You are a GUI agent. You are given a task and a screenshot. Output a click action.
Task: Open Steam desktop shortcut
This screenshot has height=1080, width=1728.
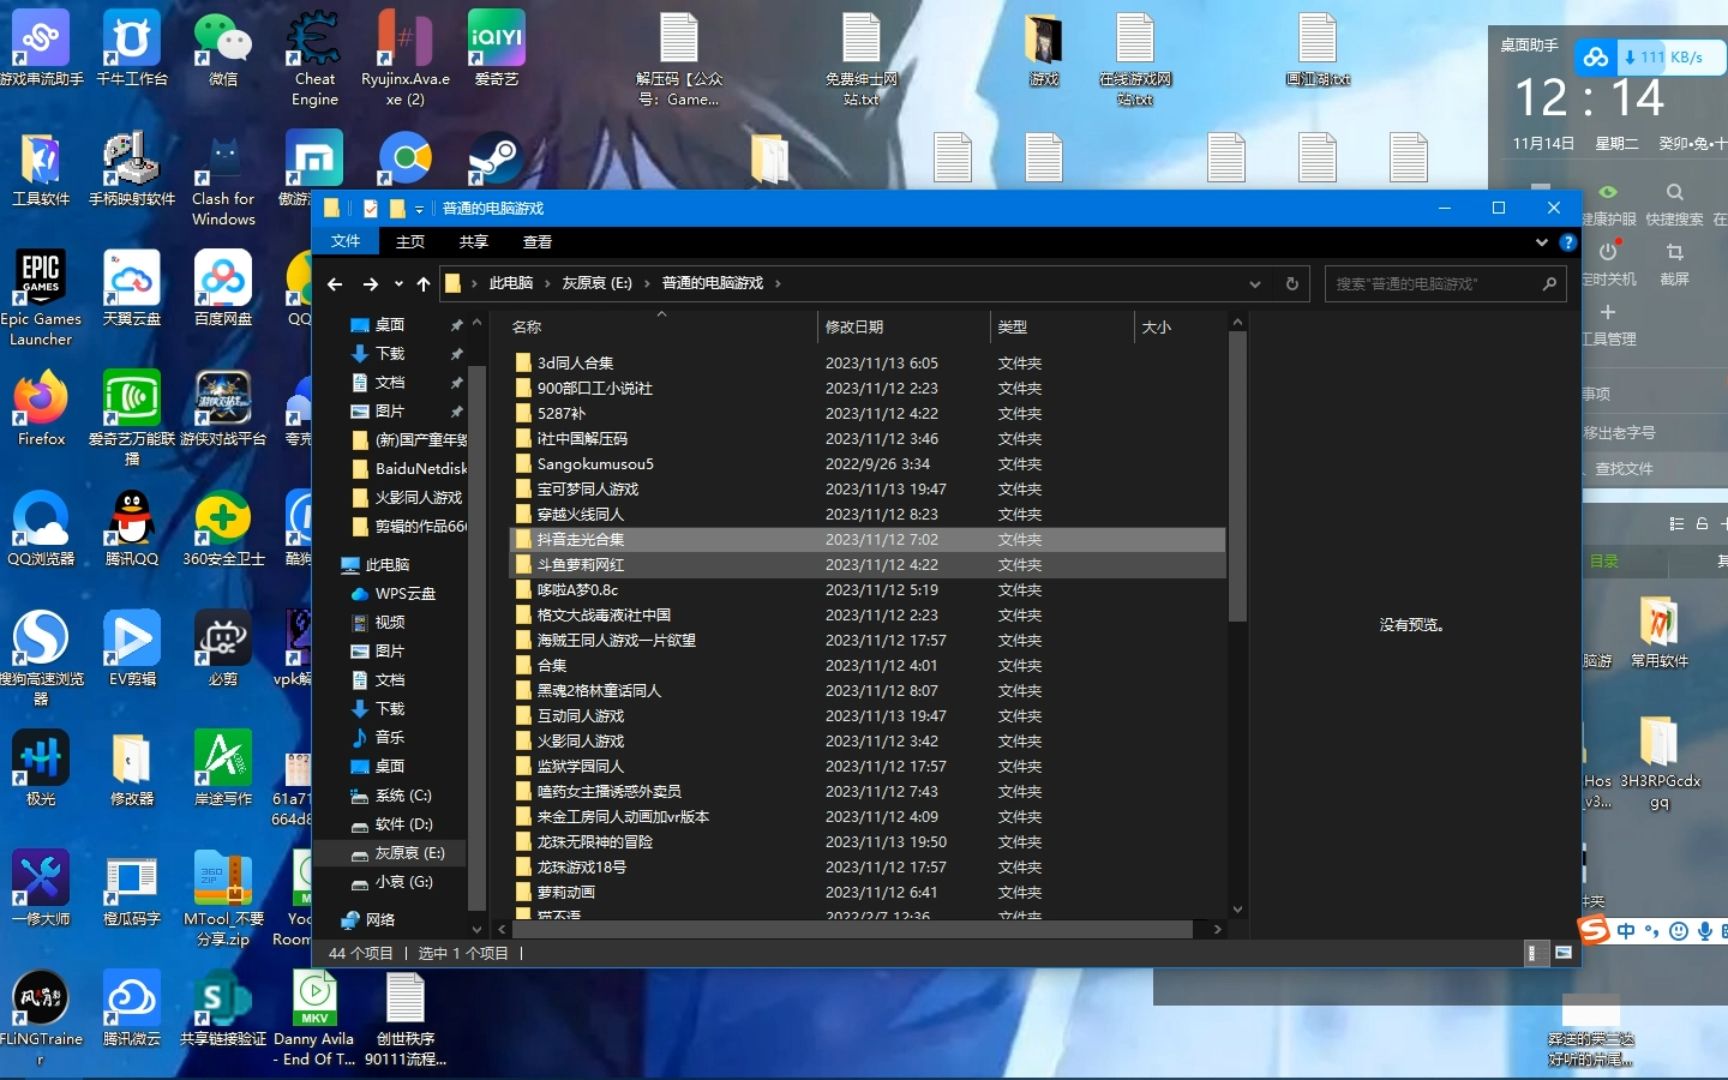[x=496, y=158]
